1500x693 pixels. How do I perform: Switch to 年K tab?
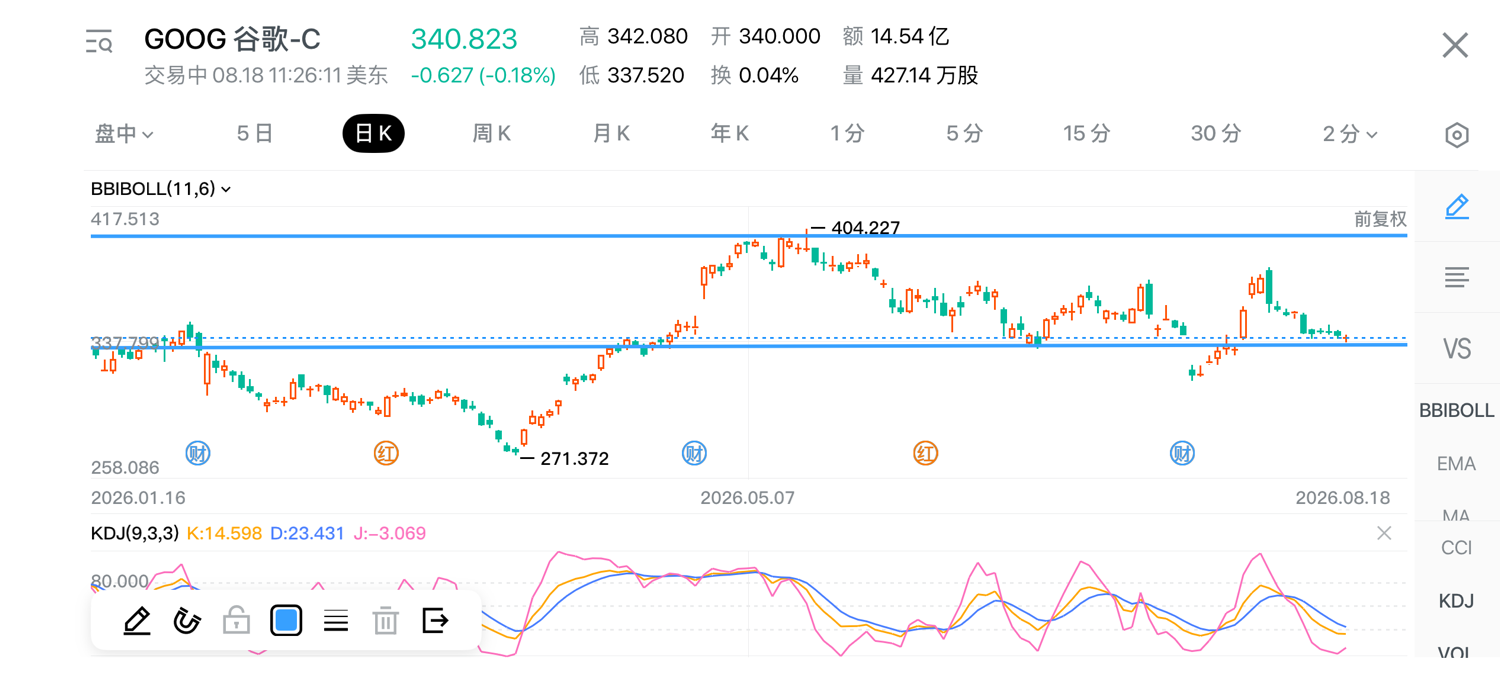coord(729,134)
